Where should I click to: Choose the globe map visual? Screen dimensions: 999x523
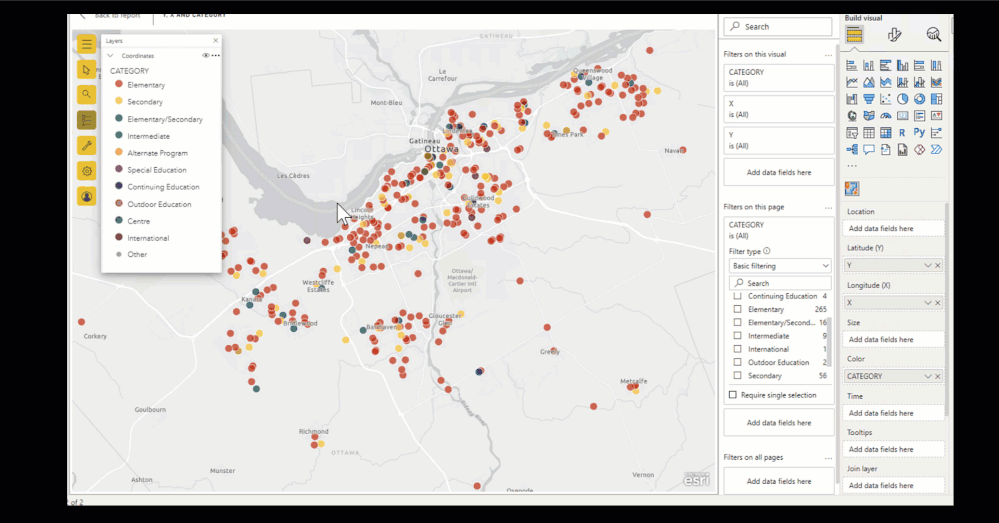point(852,116)
